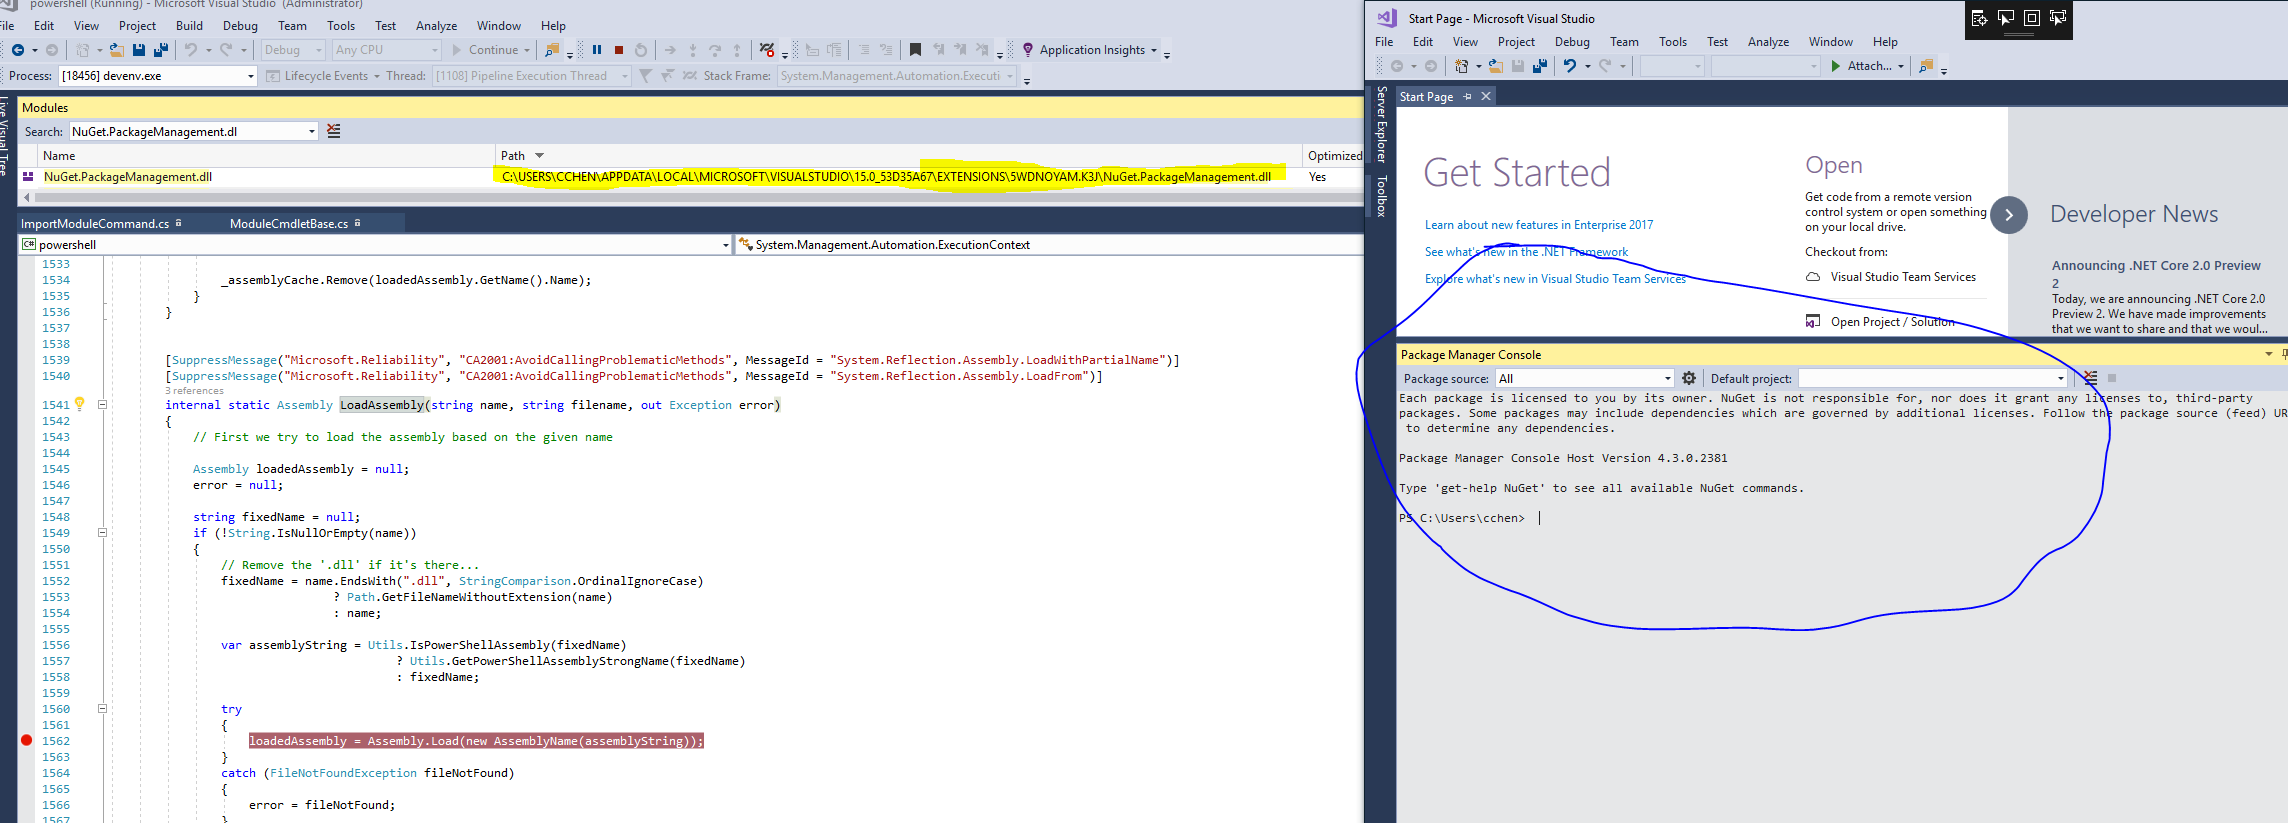
Task: Click the Bookmark toggle icon
Action: tap(915, 50)
